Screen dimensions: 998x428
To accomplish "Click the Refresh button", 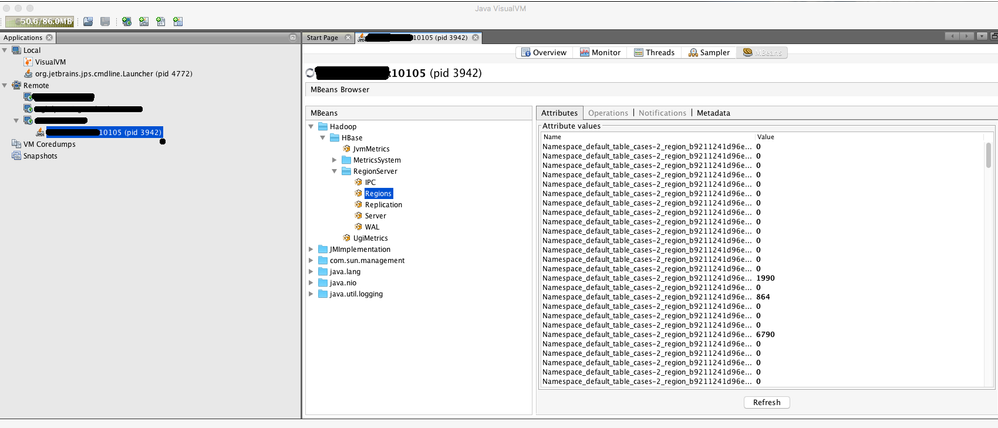I will point(766,403).
